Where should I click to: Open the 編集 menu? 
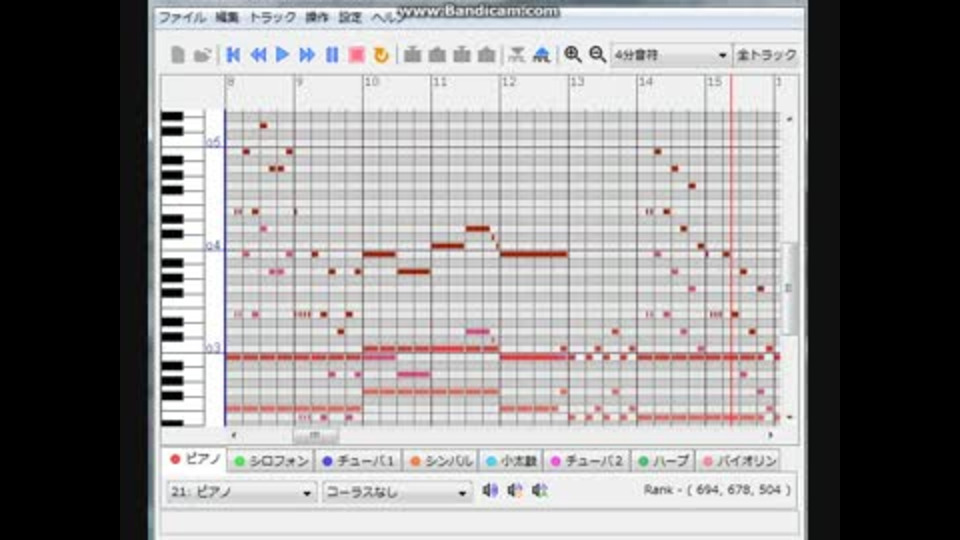click(x=227, y=17)
